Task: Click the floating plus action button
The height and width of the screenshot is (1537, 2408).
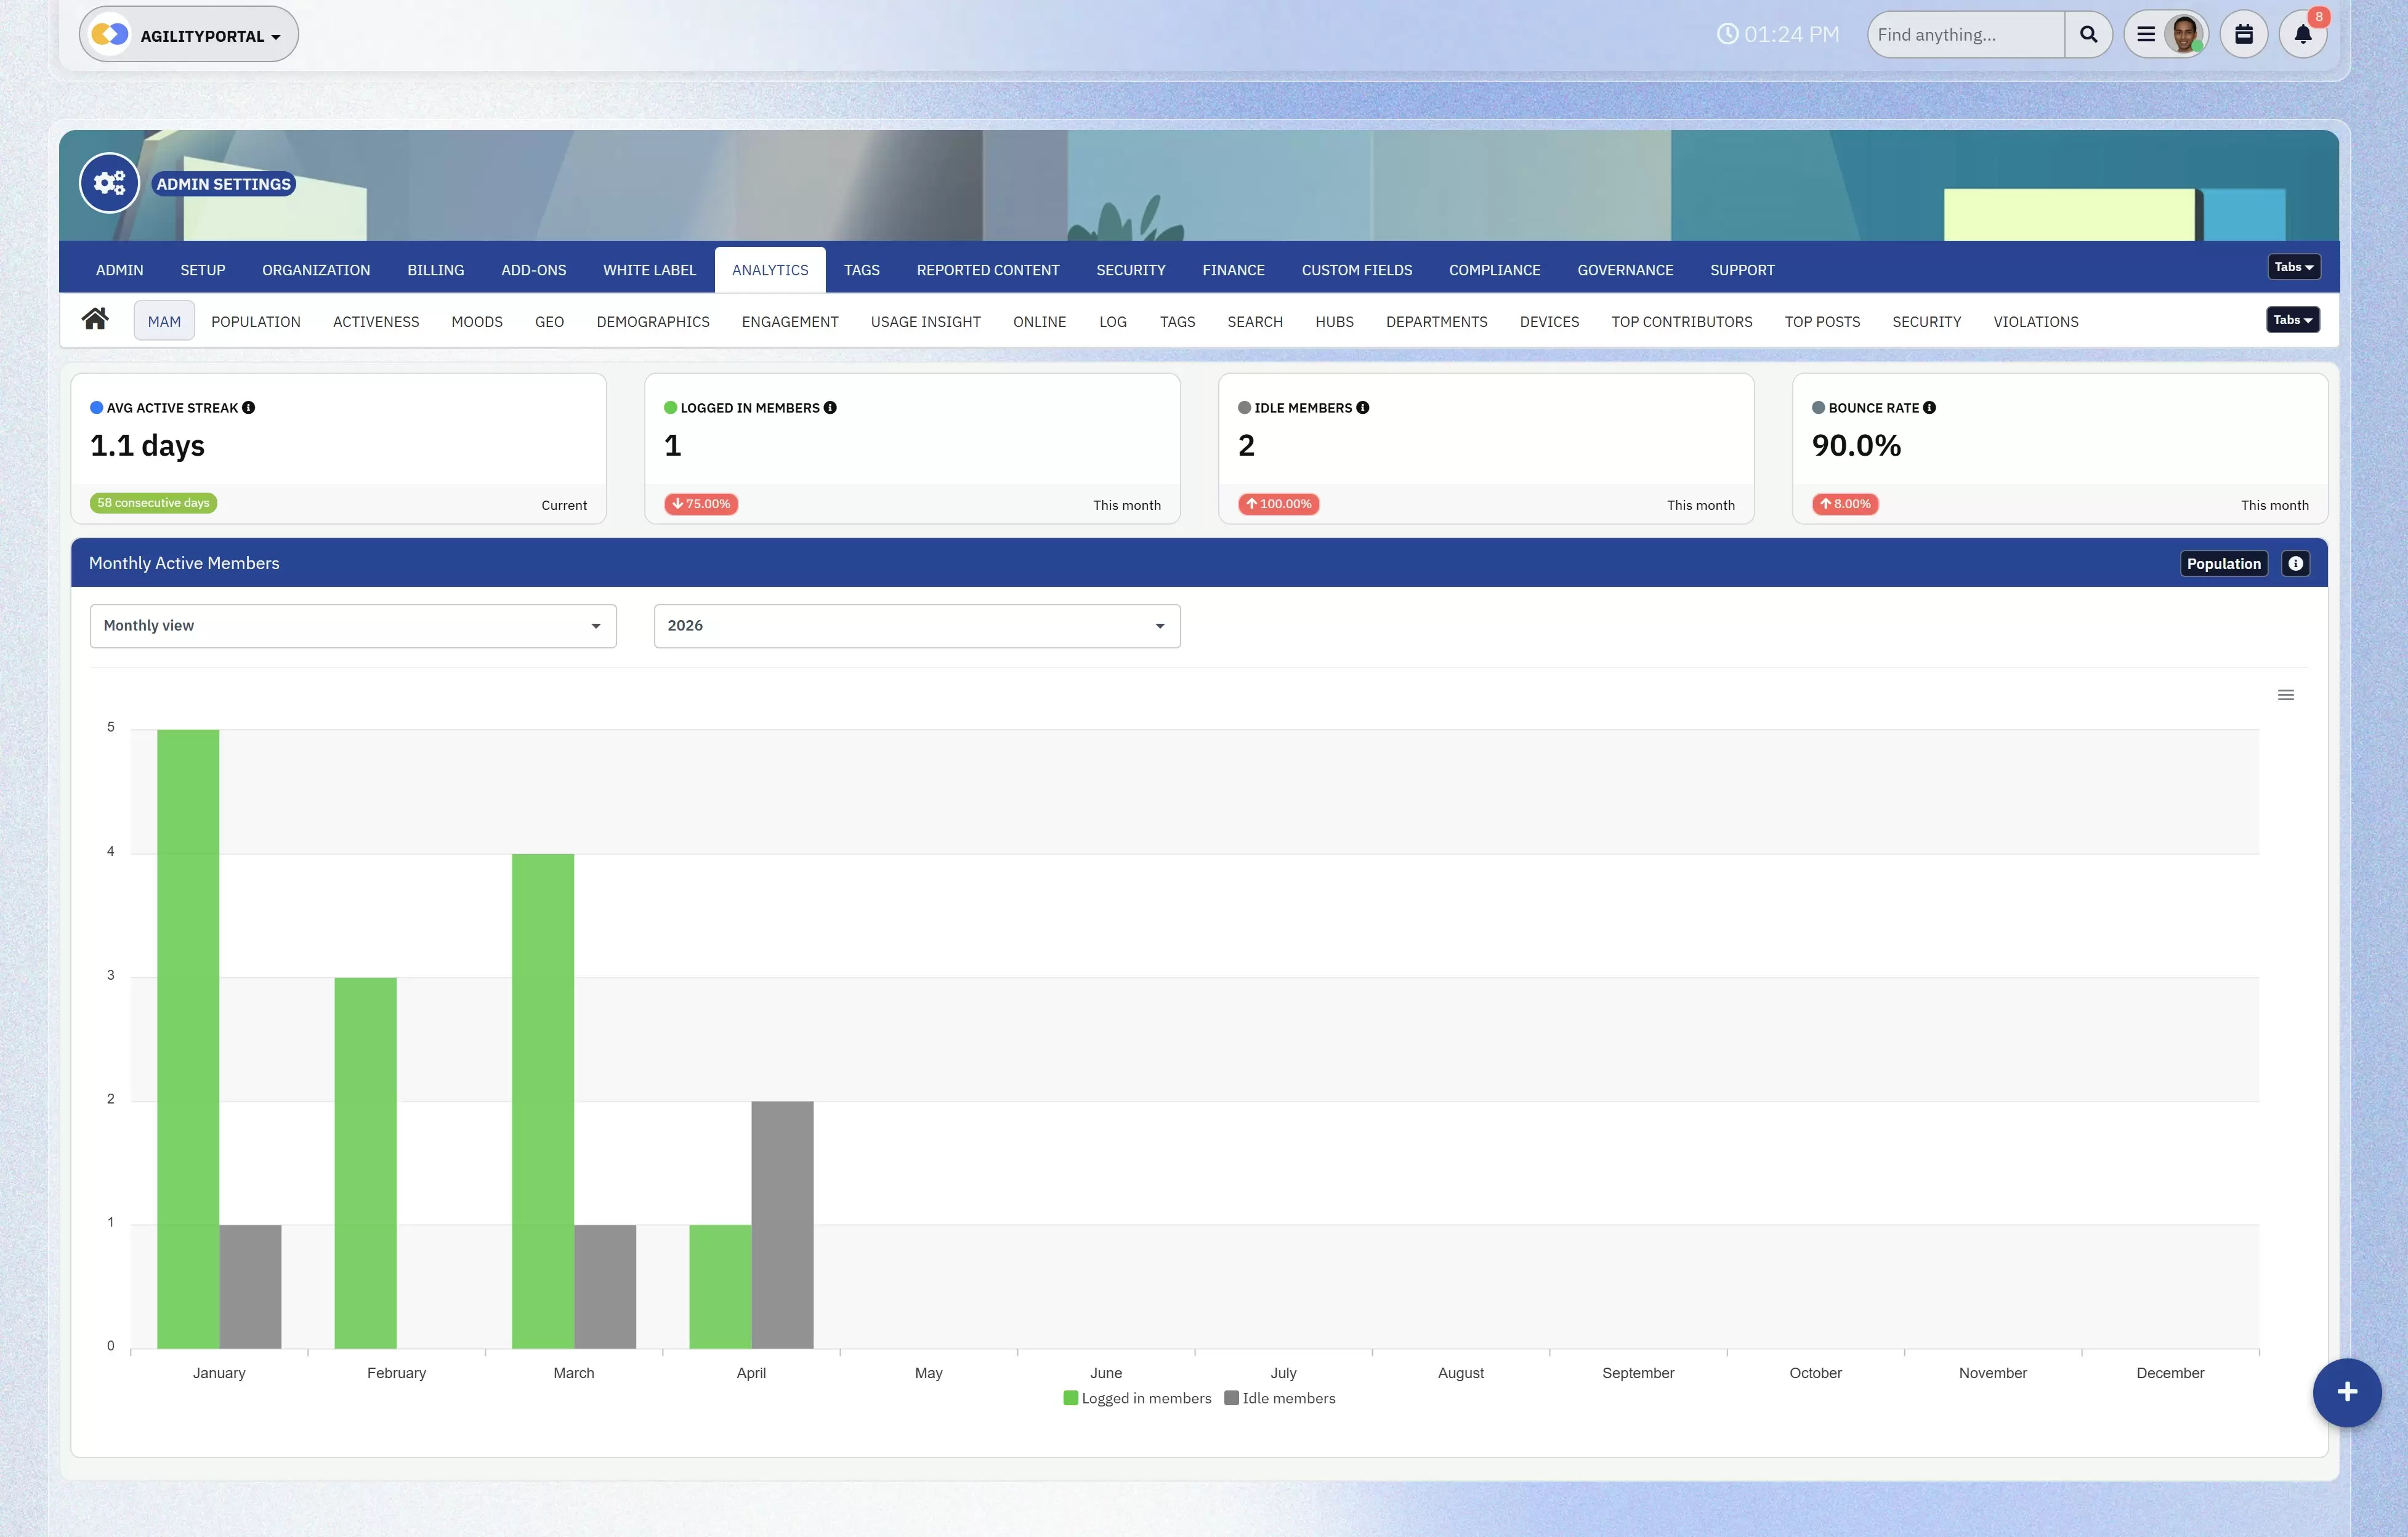Action: coord(2347,1392)
